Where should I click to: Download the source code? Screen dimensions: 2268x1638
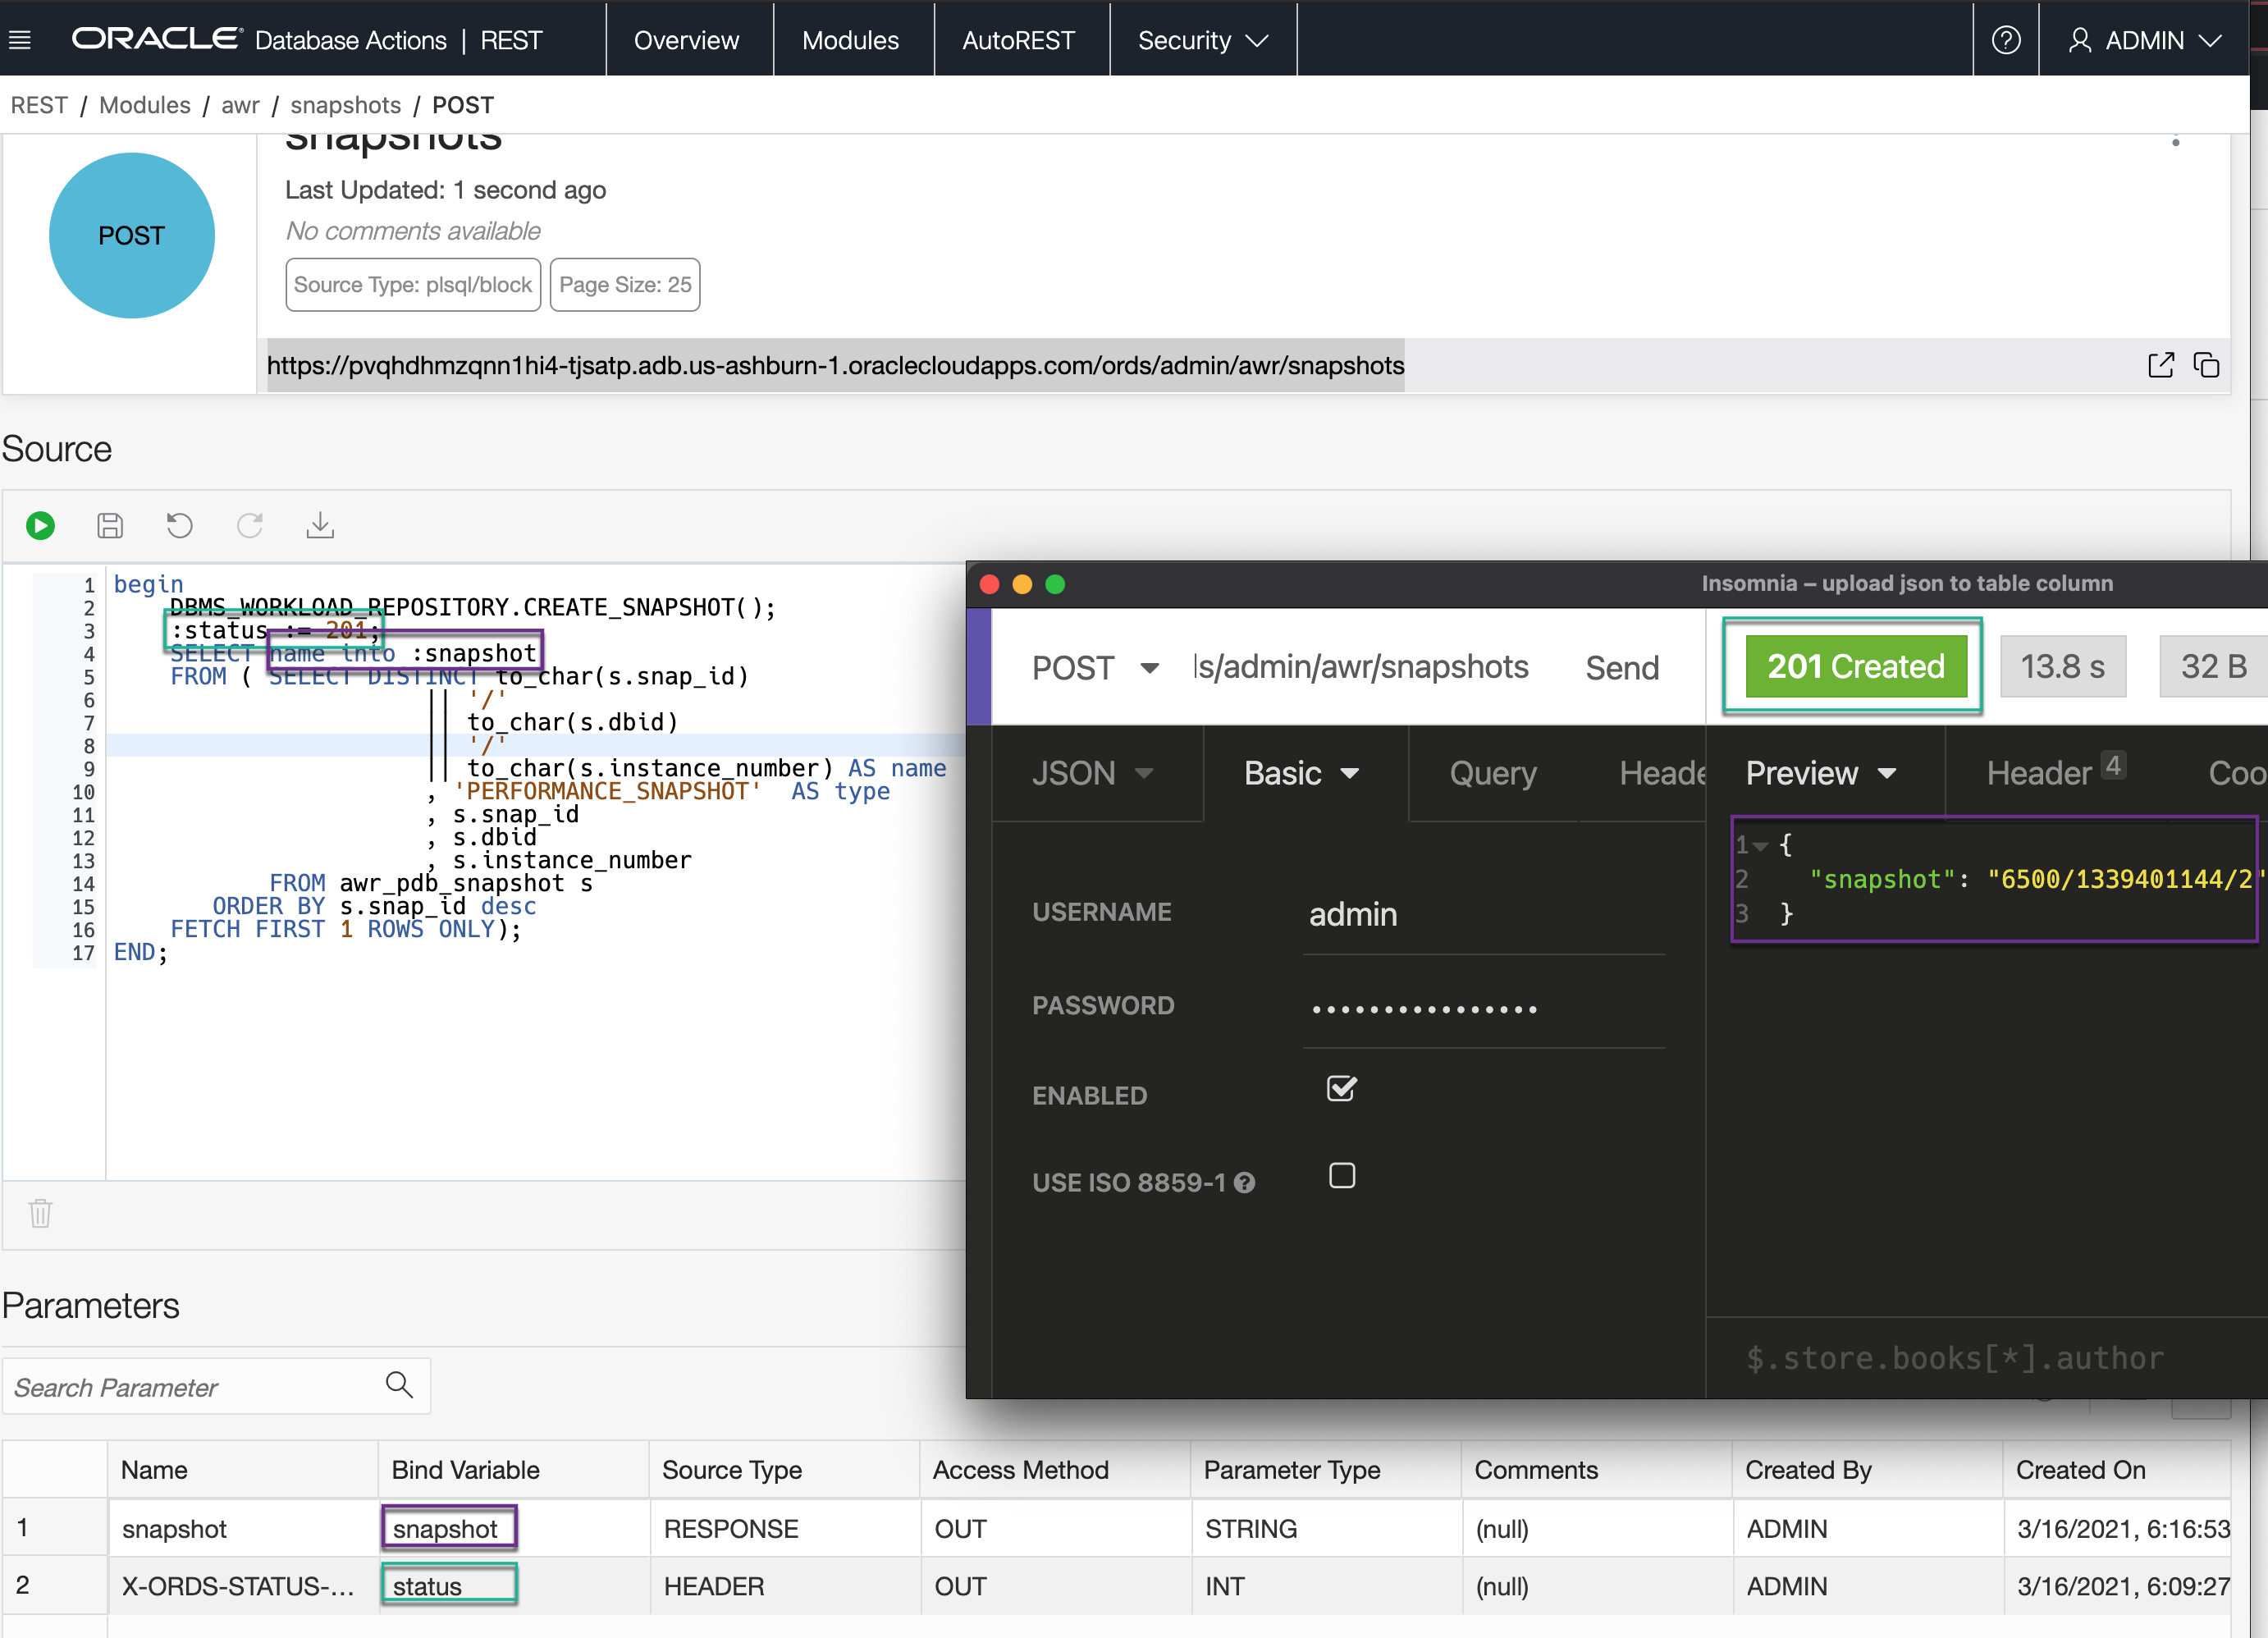[x=319, y=525]
